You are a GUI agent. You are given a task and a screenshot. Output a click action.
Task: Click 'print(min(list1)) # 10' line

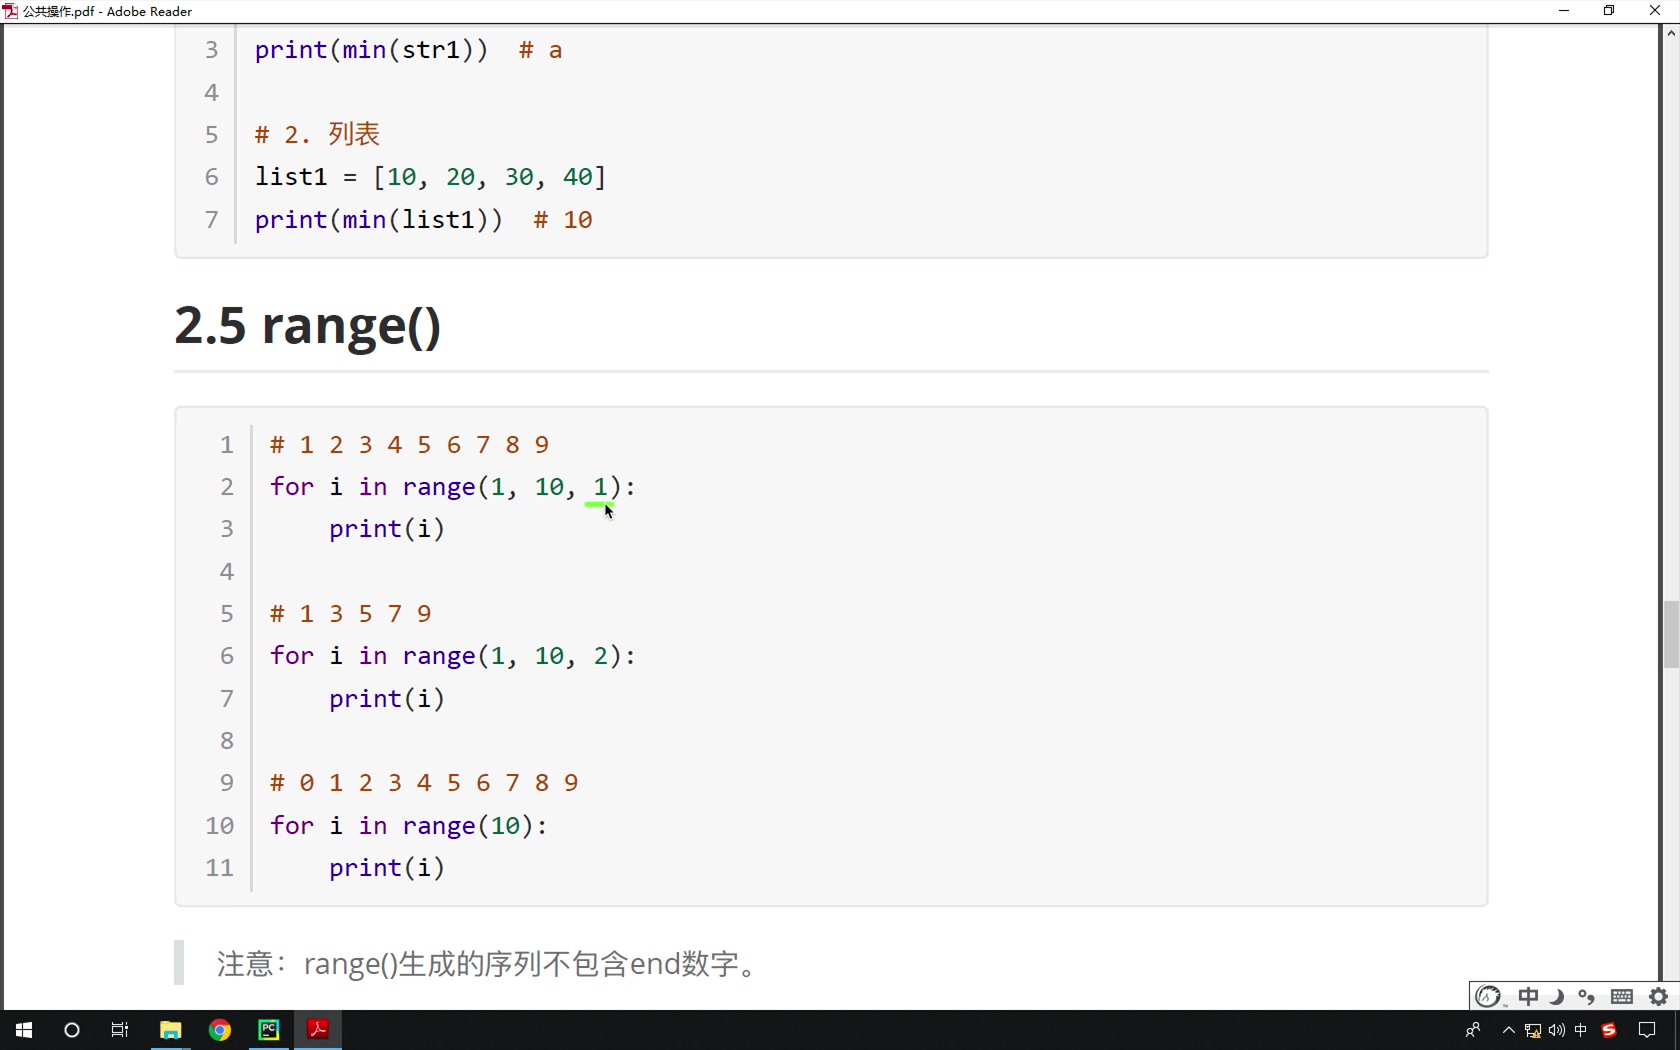424,220
